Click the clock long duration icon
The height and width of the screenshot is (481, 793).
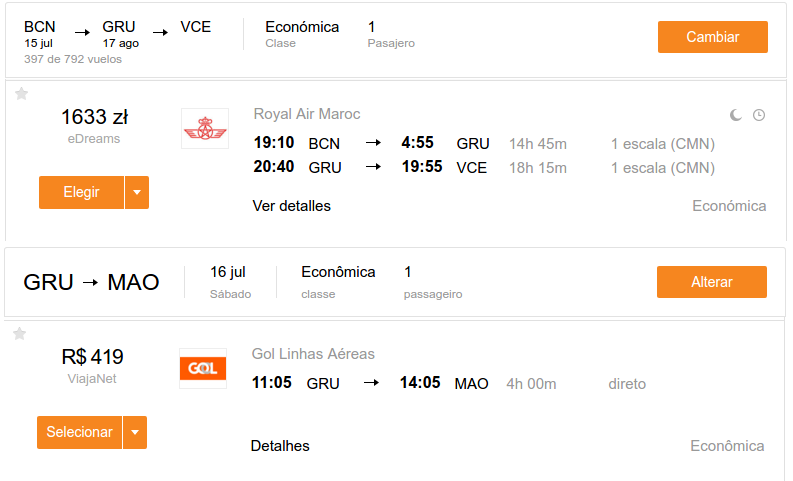759,115
